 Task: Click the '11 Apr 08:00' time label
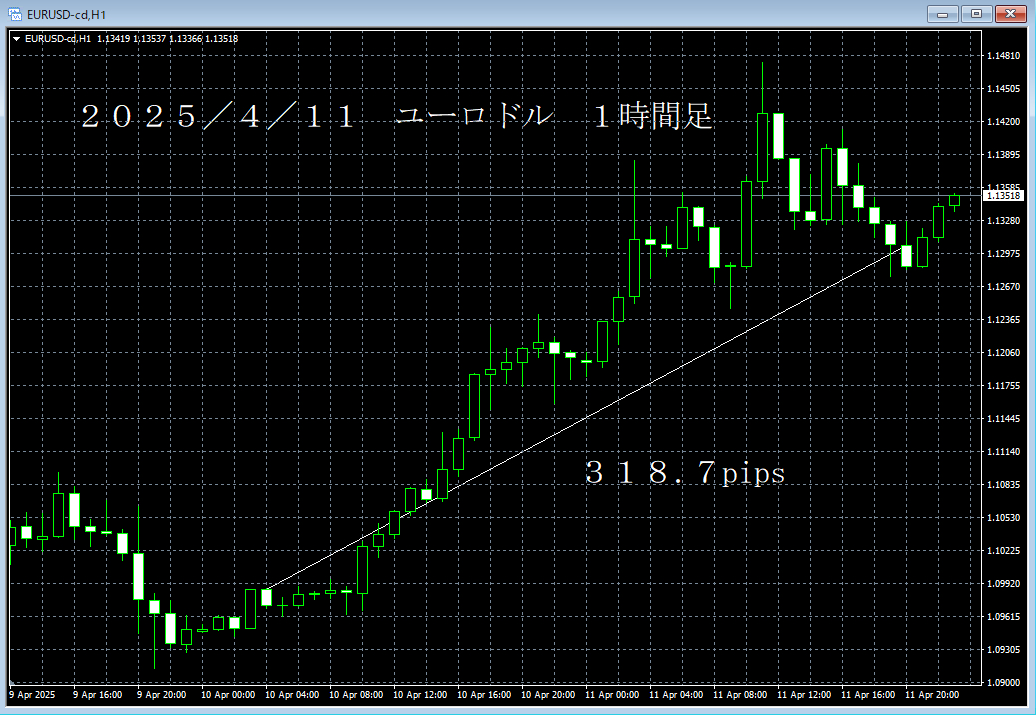click(x=740, y=695)
